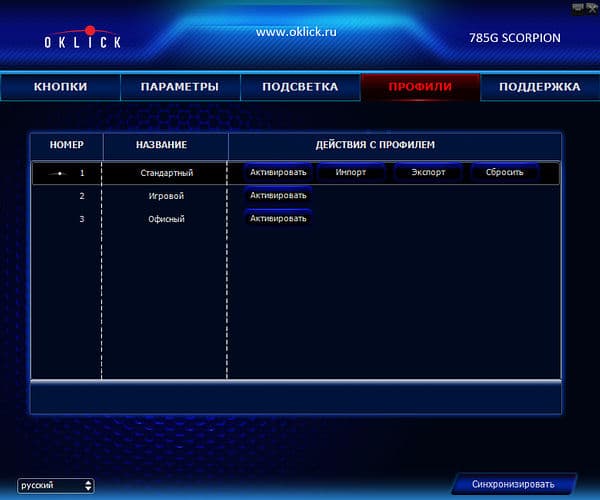Click the Синхронизировать button

point(514,484)
